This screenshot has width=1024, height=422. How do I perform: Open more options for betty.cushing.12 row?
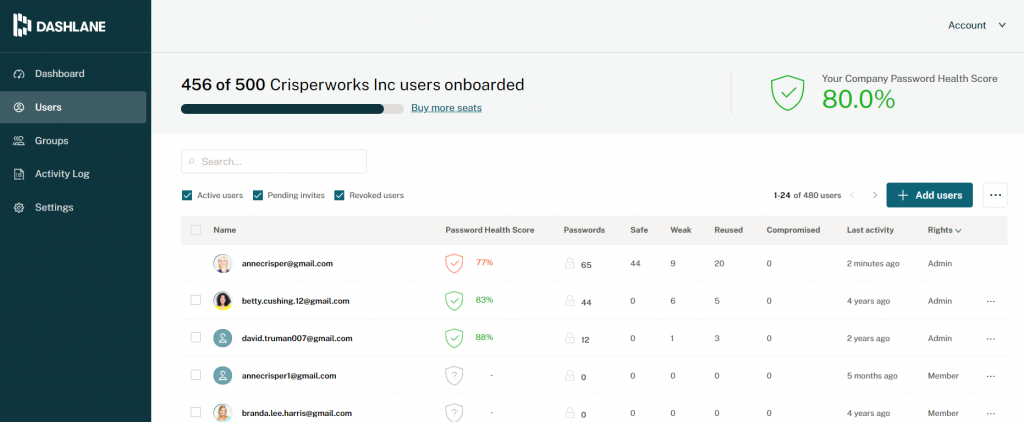coord(991,301)
